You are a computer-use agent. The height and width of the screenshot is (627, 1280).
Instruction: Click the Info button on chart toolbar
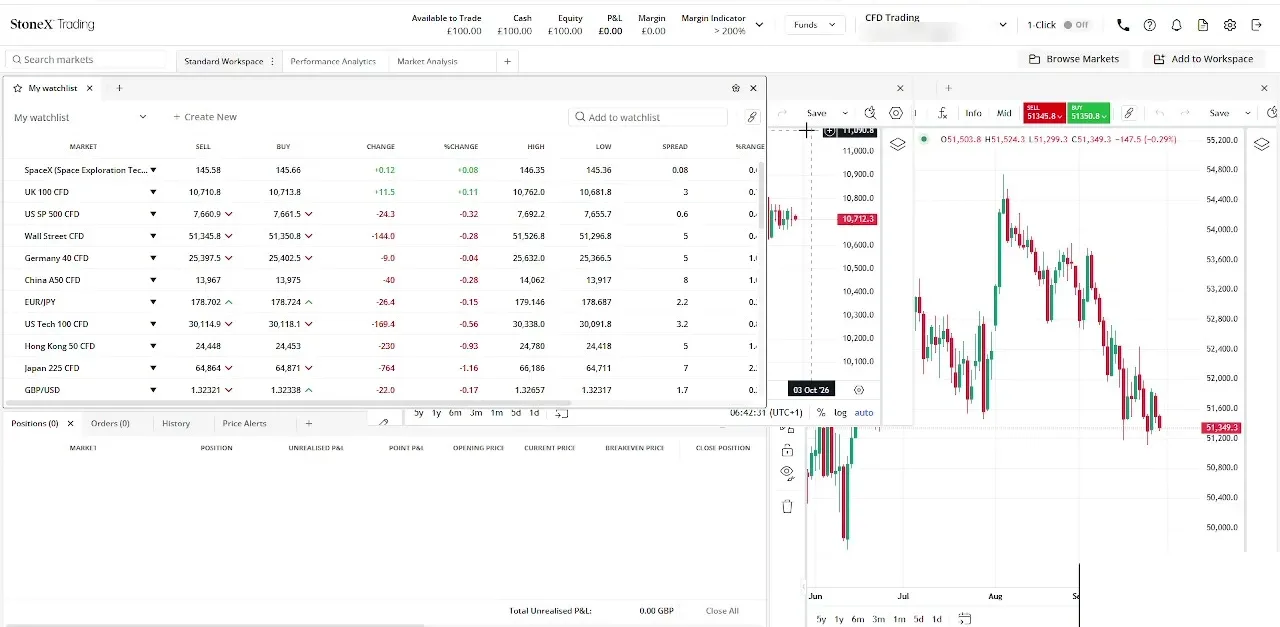pos(973,113)
